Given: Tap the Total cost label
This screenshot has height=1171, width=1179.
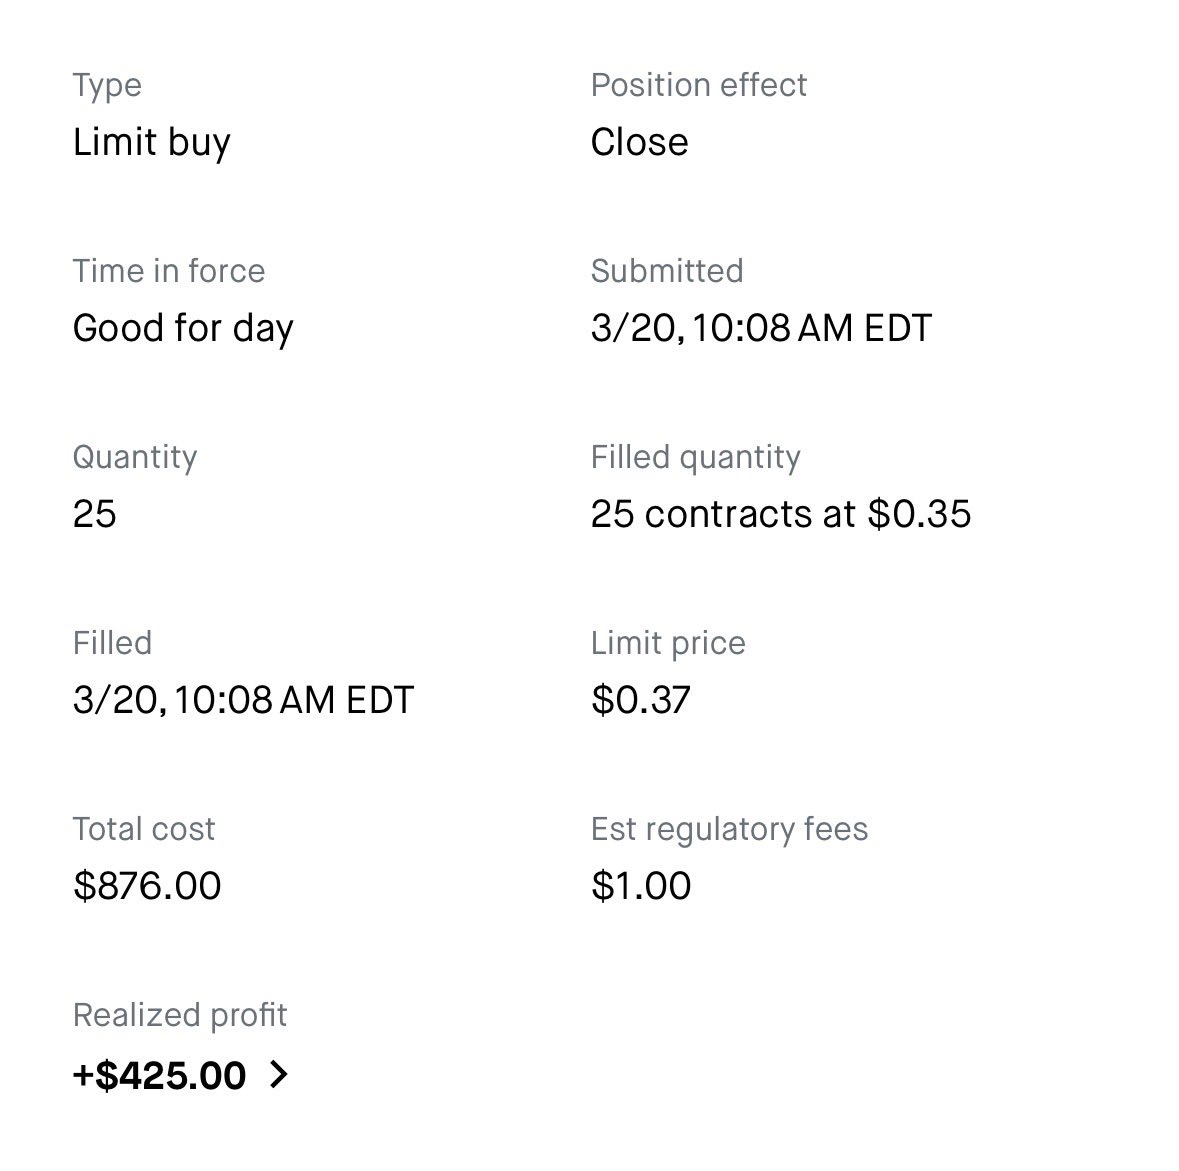Looking at the screenshot, I should point(144,829).
